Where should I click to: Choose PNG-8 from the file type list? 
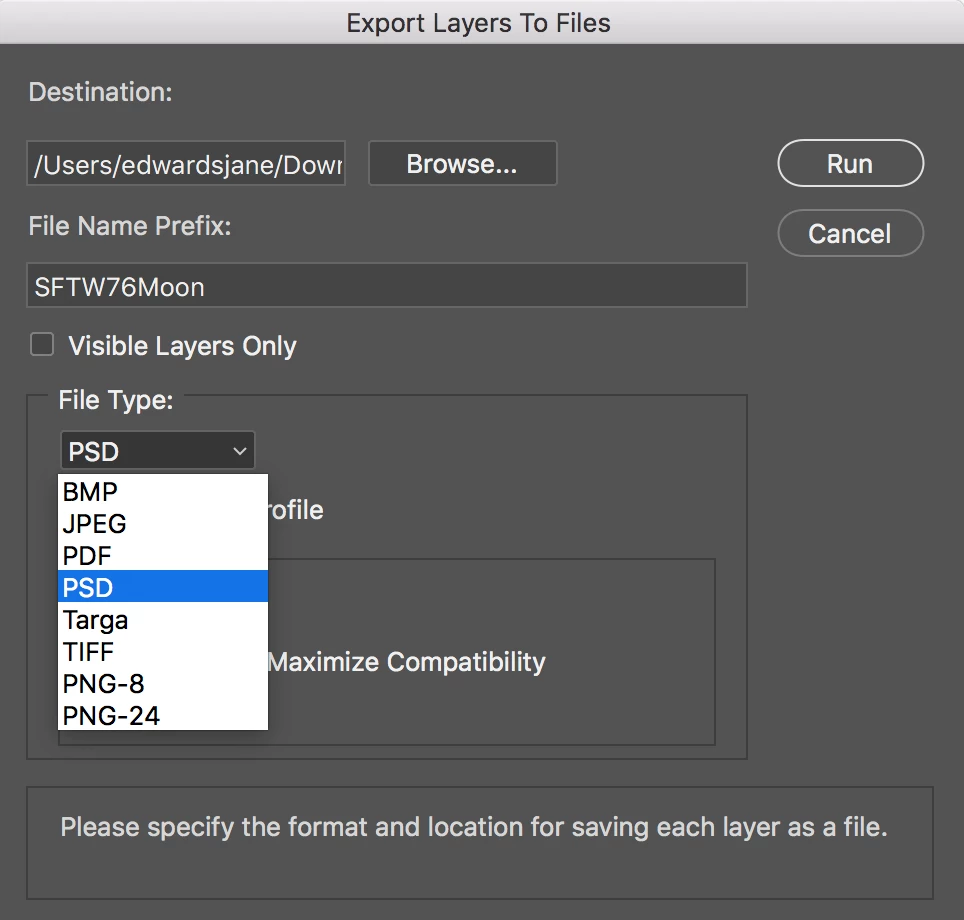[163, 683]
